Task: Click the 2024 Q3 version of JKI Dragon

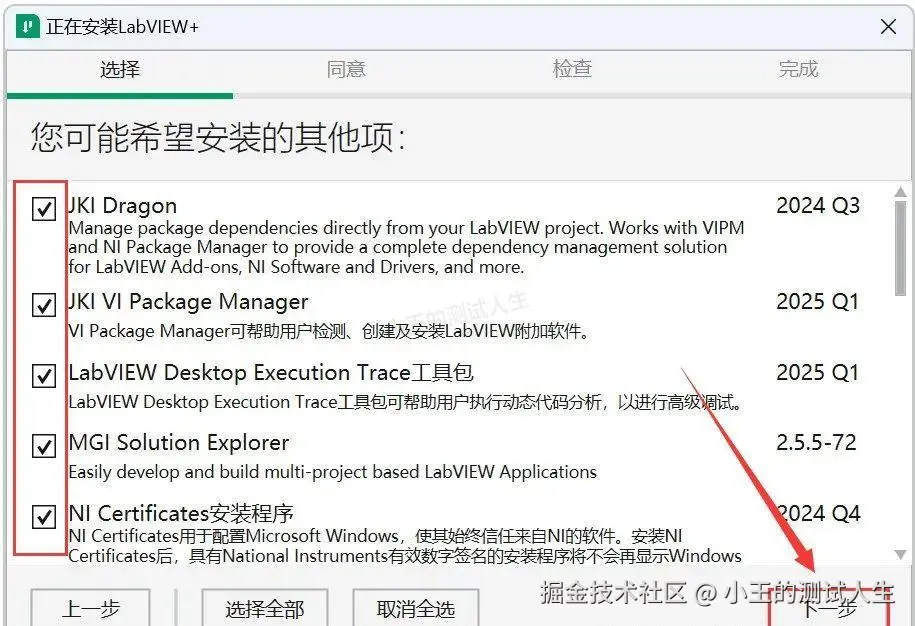Action: pos(818,205)
